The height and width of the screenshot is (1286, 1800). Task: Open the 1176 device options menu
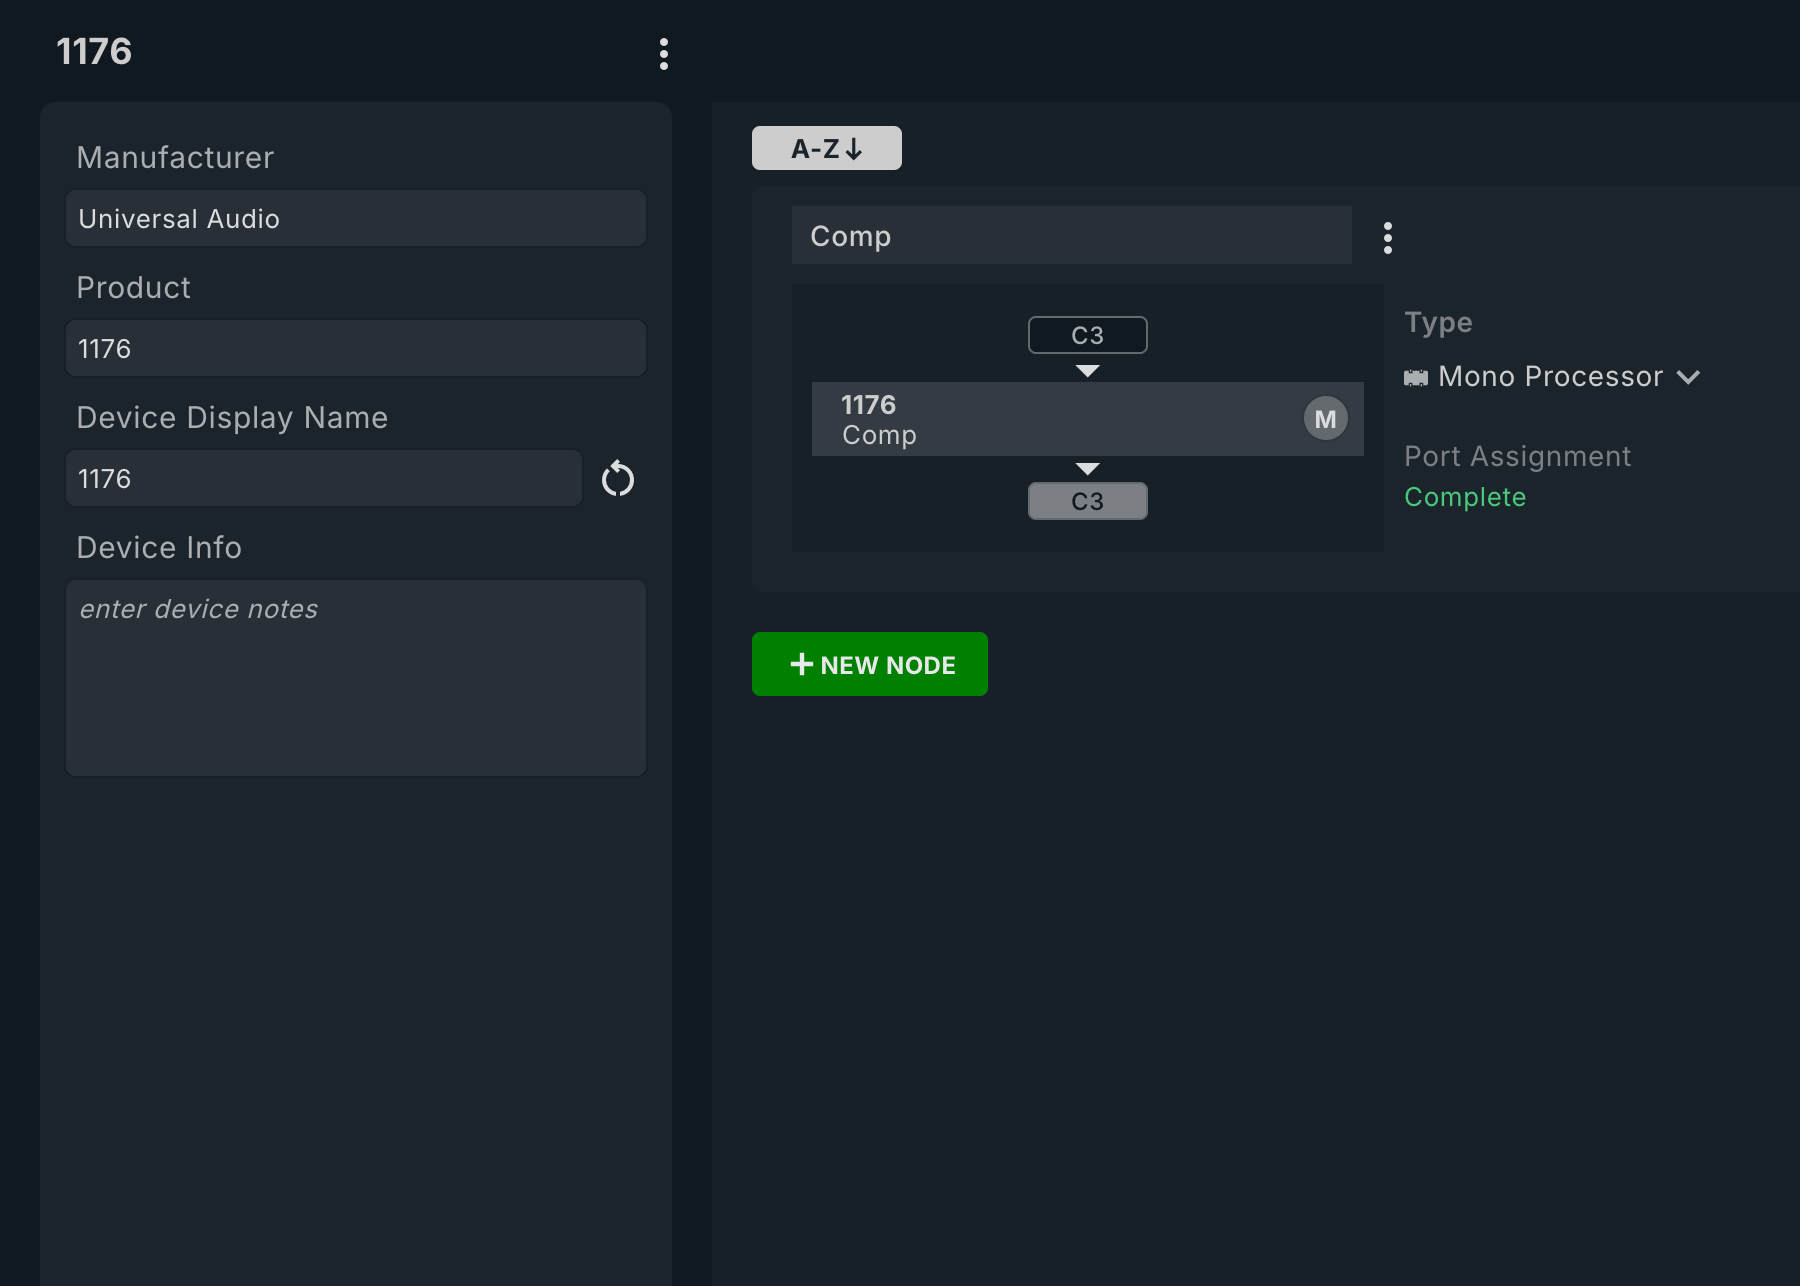pos(663,54)
